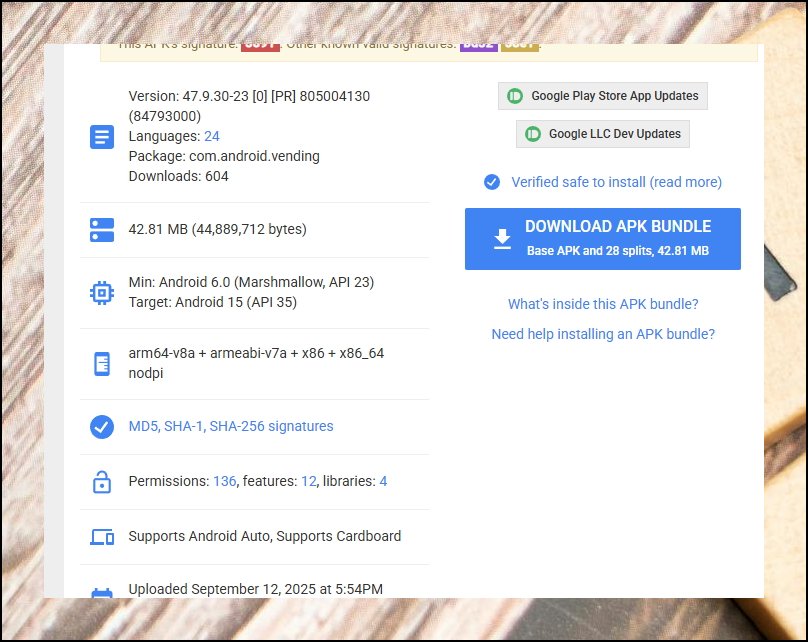The image size is (808, 642).
Task: Click Base APK and 28 splits subtitle
Action: pyautogui.click(x=618, y=251)
